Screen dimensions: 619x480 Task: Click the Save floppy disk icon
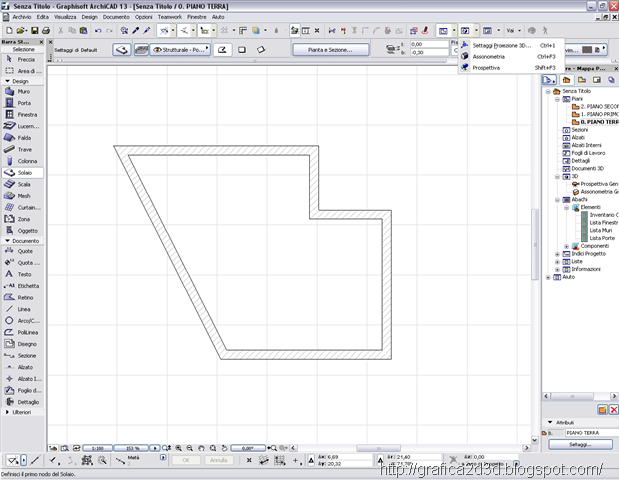click(35, 30)
